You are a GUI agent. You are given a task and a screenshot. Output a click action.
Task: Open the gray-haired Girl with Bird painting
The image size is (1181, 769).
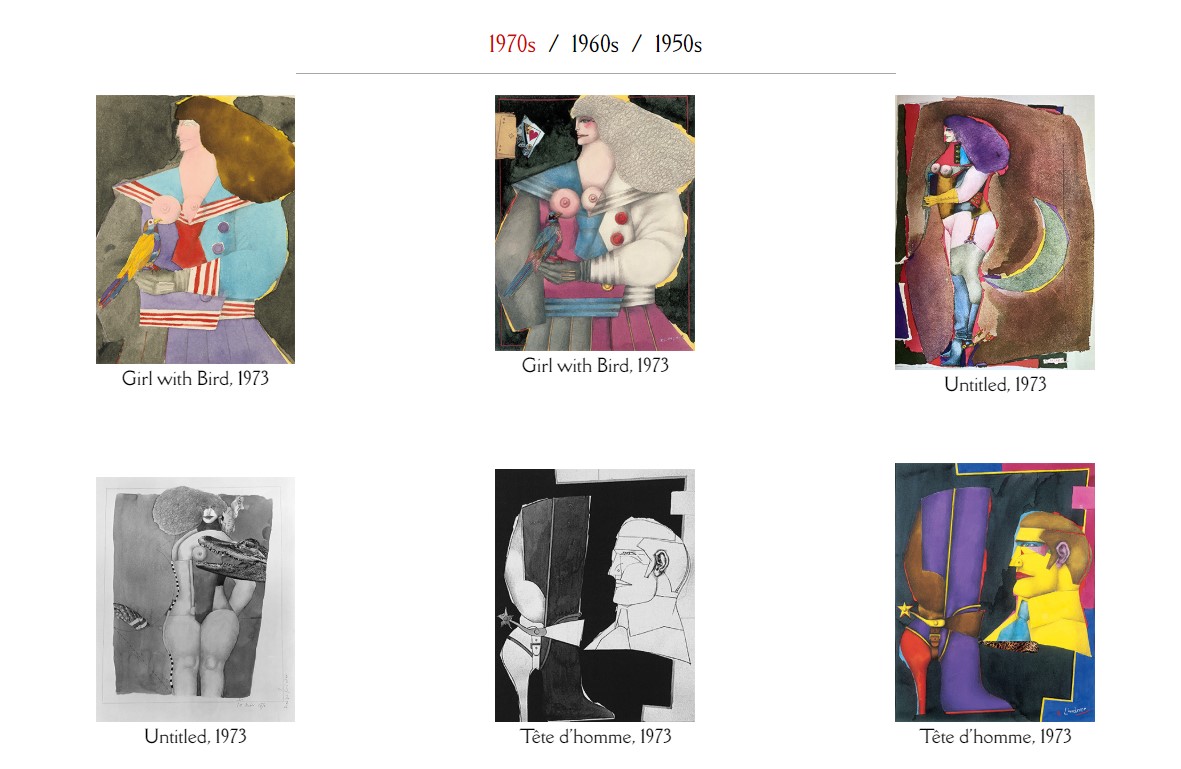(594, 223)
